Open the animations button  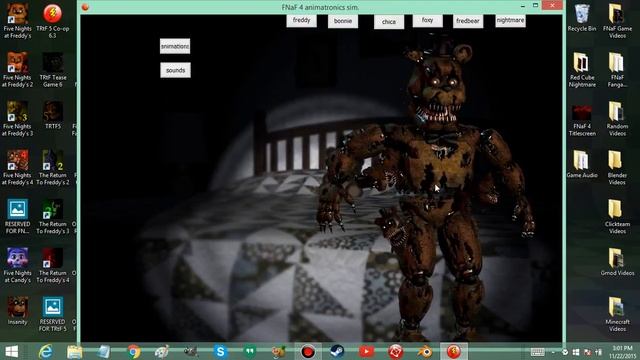[x=175, y=47]
